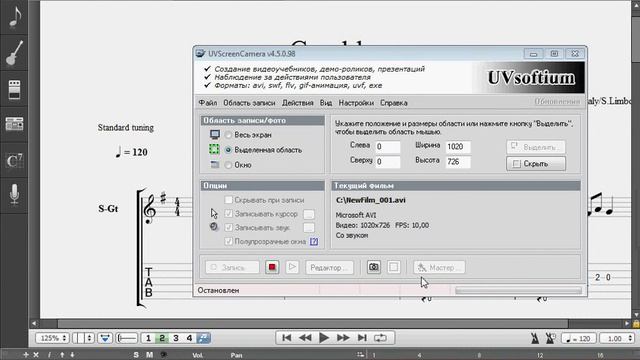Viewport: 640px width, 360px height.
Task: Open the Справка menu
Action: (393, 103)
